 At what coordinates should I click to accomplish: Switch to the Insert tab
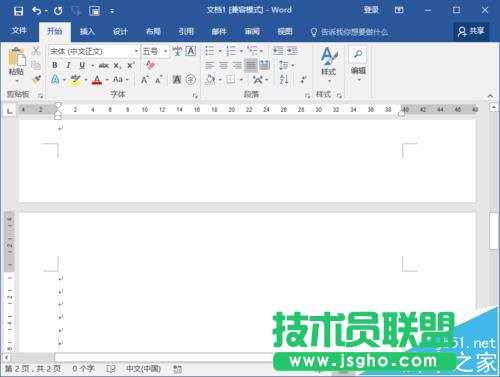[87, 32]
